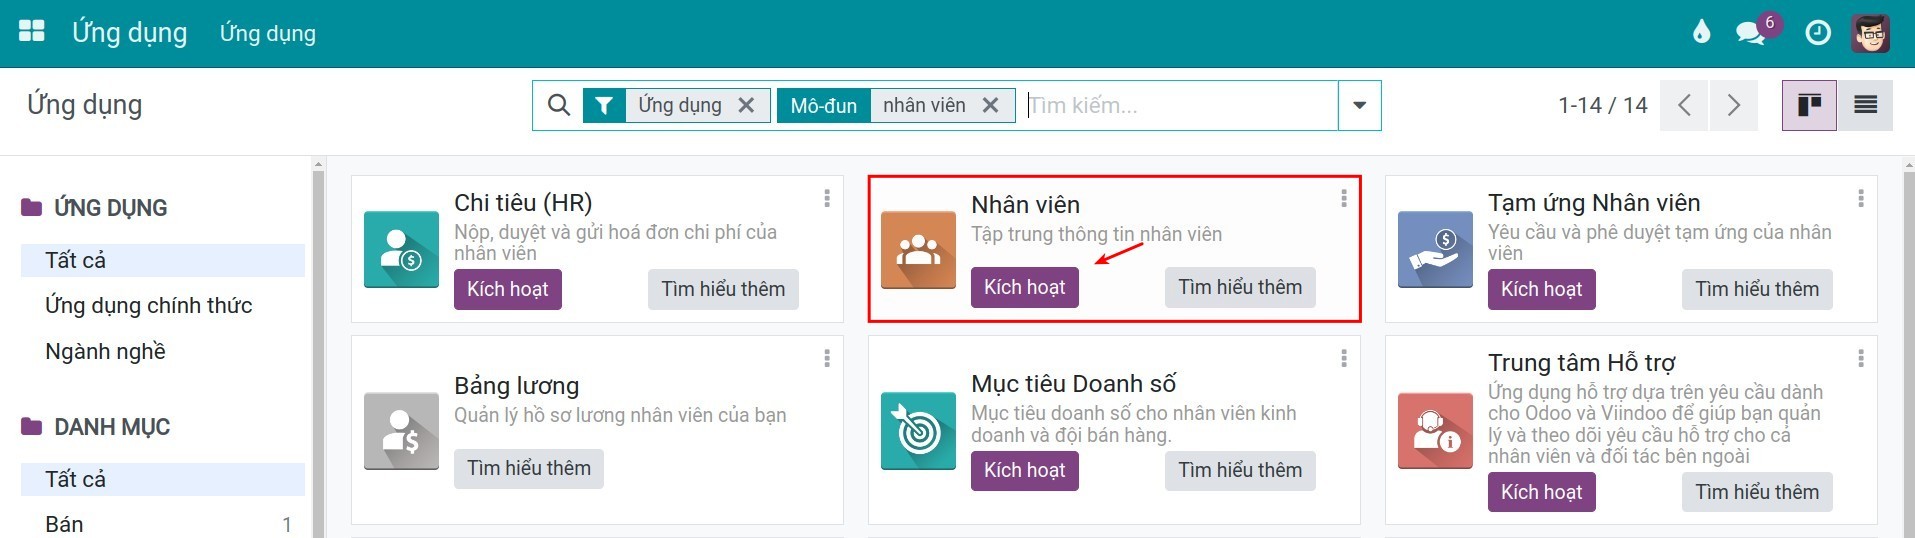Click the water drop icon in top bar
The image size is (1915, 538).
click(1702, 33)
